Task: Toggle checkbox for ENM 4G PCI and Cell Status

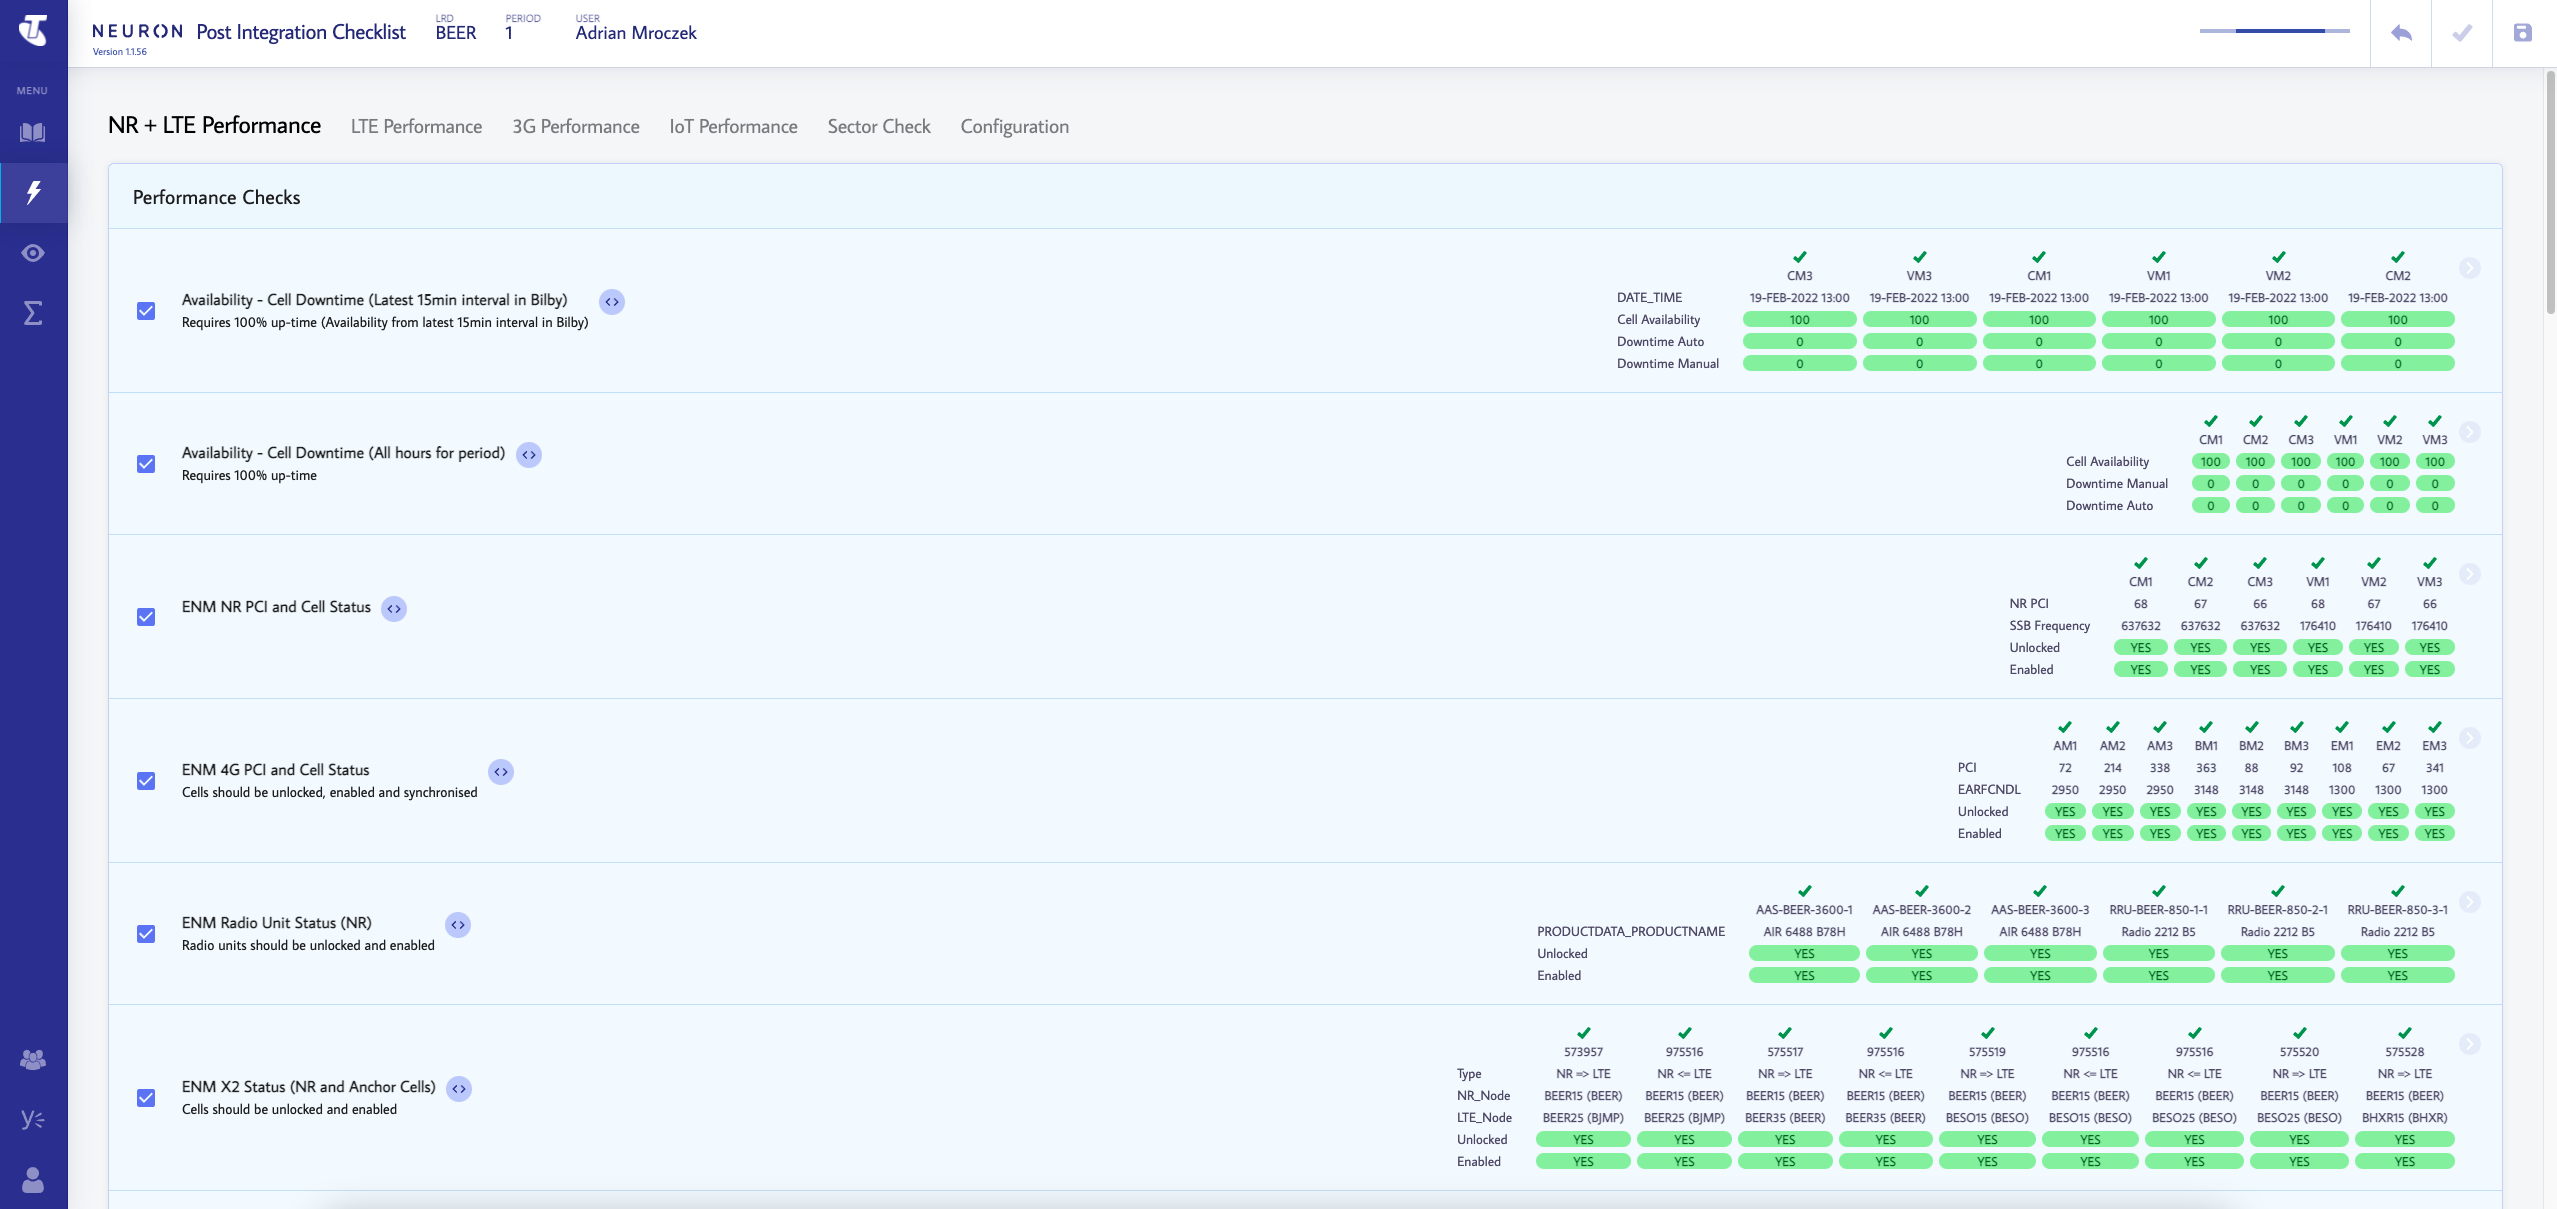Action: [146, 781]
